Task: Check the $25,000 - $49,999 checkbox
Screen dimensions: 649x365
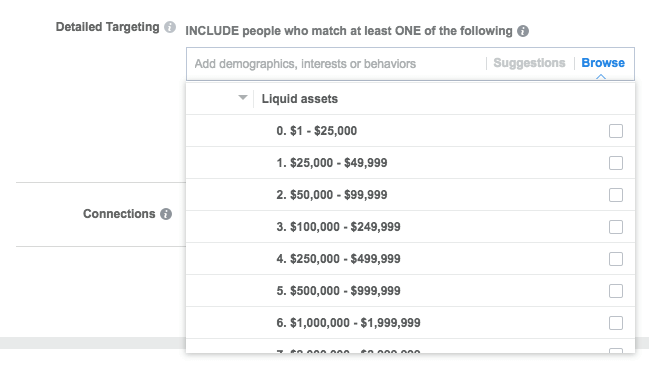Action: (x=616, y=163)
